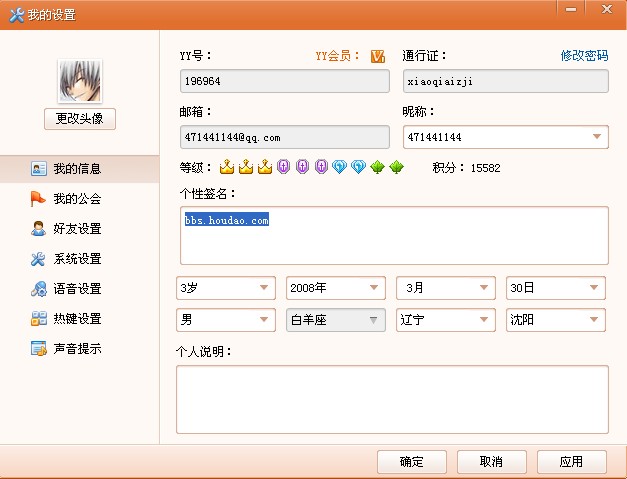Cancel changes with 取消 button
The image size is (627, 479).
coord(492,462)
